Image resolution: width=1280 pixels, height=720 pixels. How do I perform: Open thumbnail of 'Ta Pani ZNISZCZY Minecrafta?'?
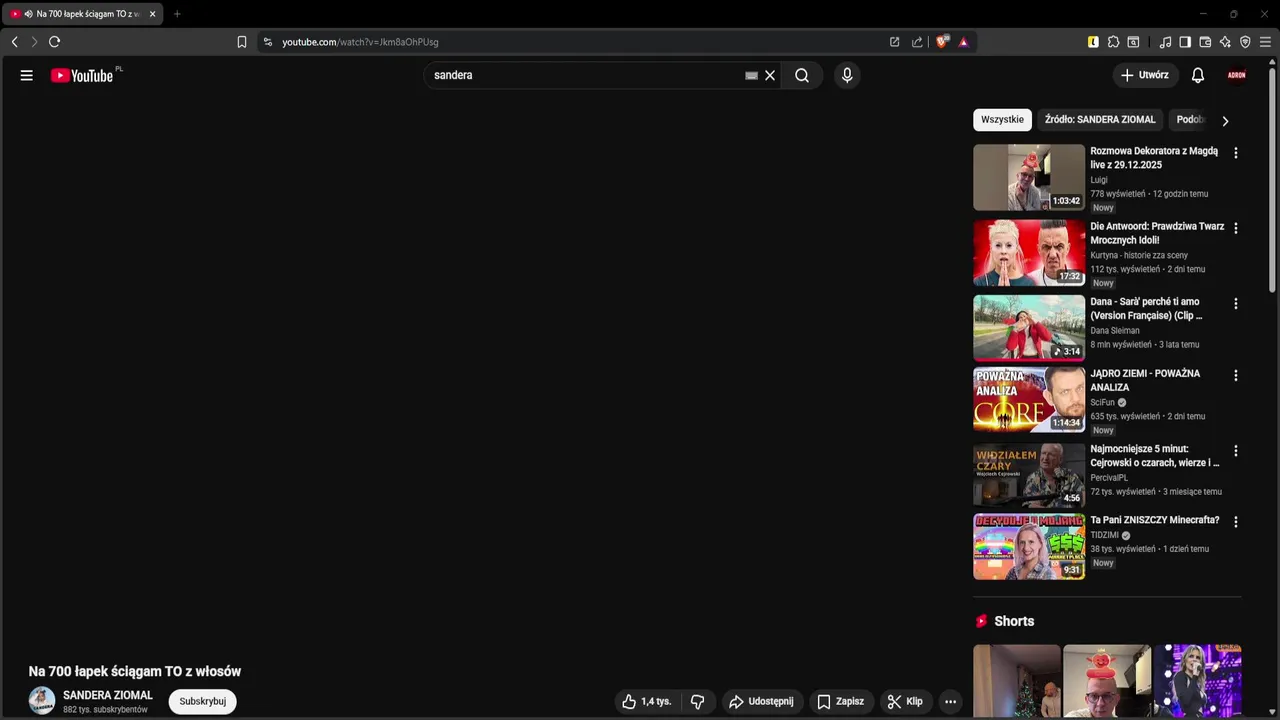pos(1029,547)
